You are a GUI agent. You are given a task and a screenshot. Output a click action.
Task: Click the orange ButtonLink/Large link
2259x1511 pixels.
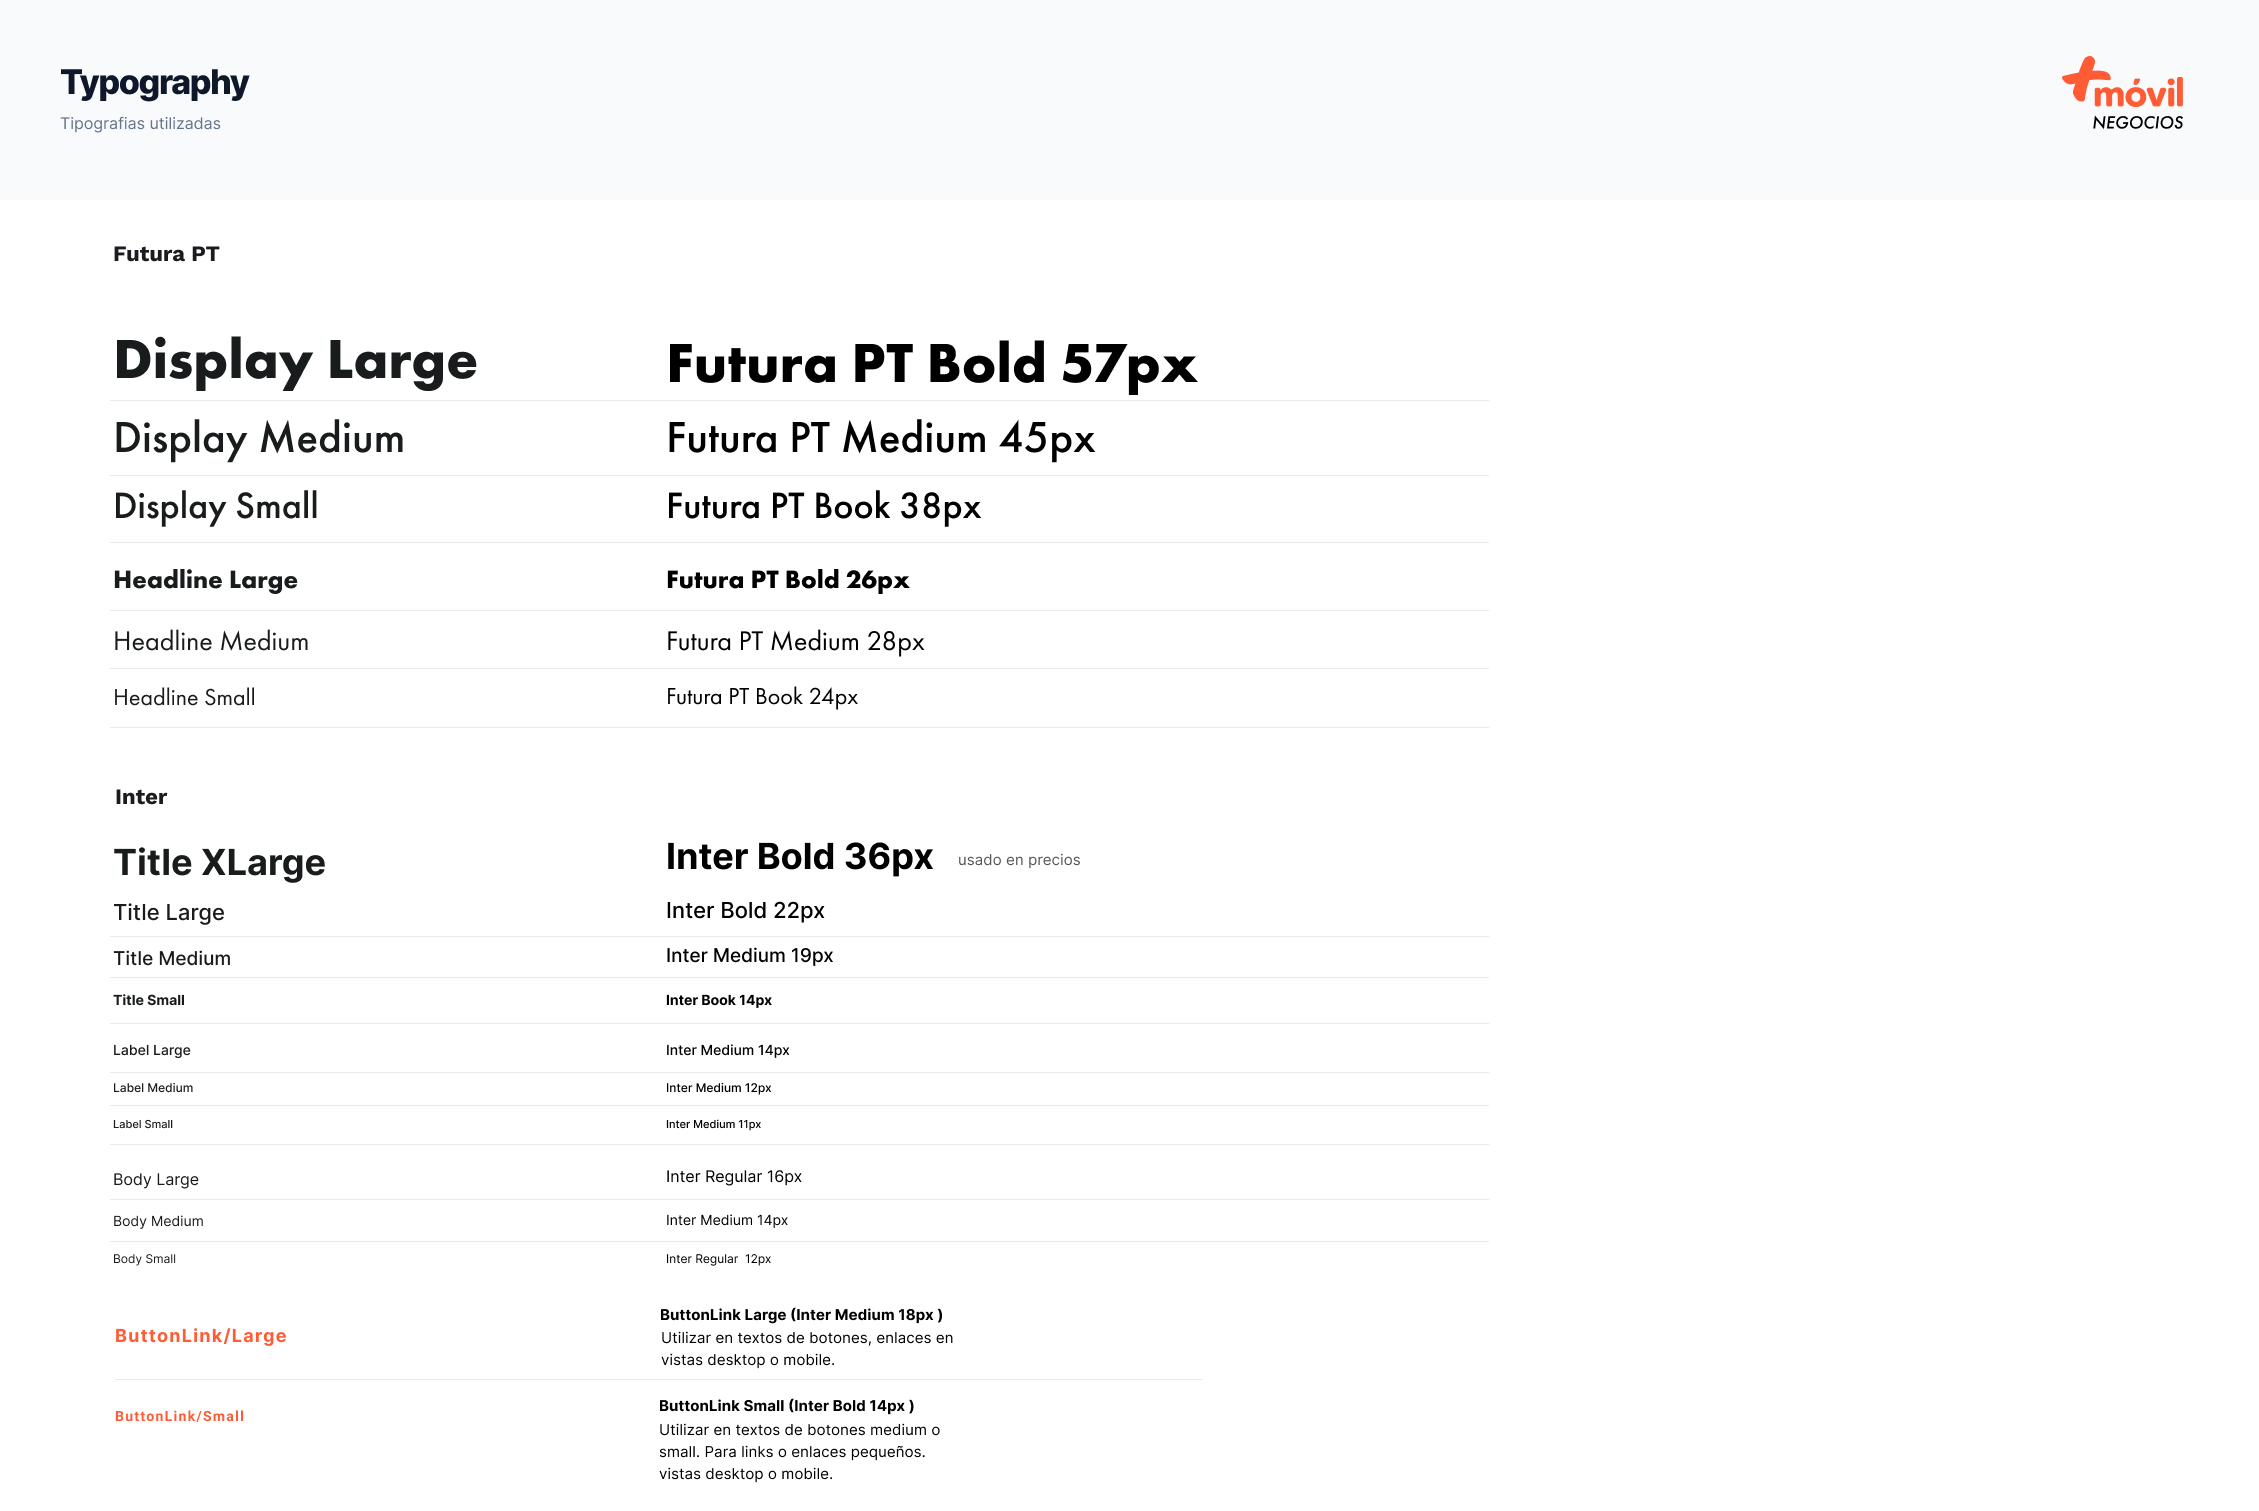(x=200, y=1336)
